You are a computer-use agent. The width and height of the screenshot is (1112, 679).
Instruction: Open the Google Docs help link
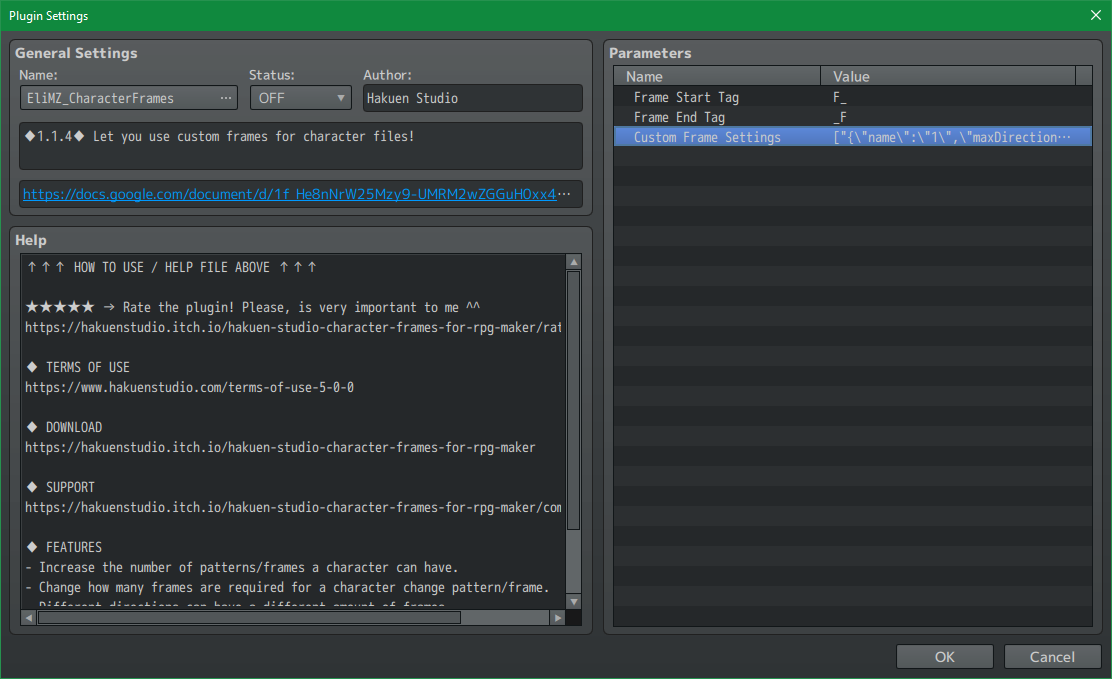[x=289, y=194]
